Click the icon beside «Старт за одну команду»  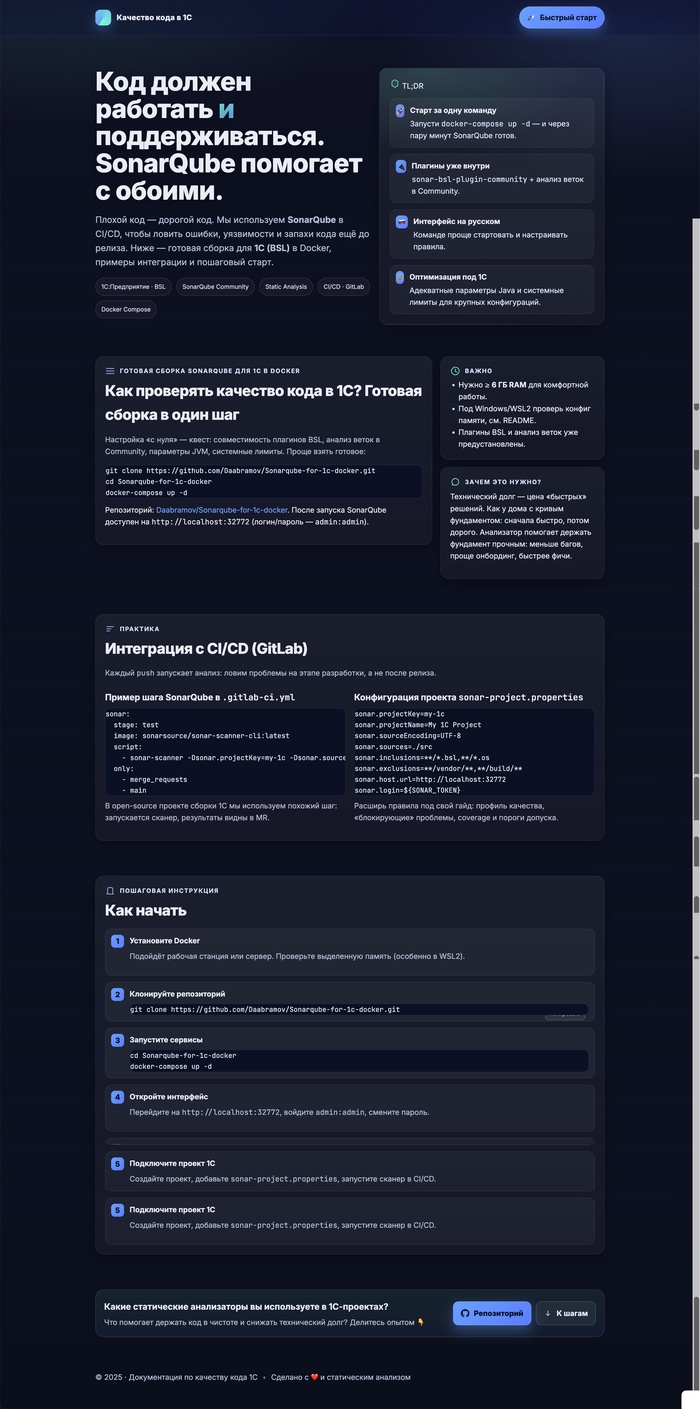pos(400,111)
